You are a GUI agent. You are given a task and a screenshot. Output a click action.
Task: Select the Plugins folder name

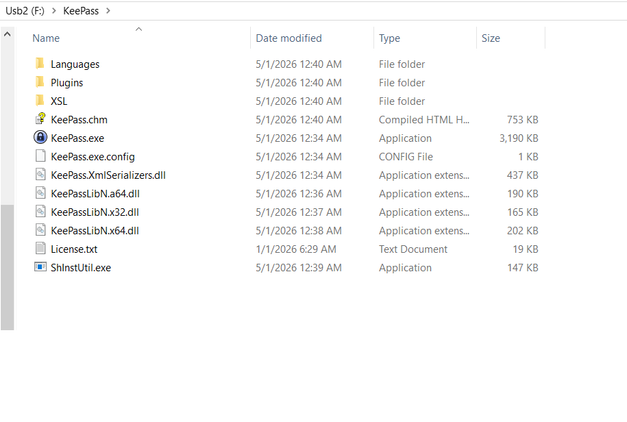point(67,82)
